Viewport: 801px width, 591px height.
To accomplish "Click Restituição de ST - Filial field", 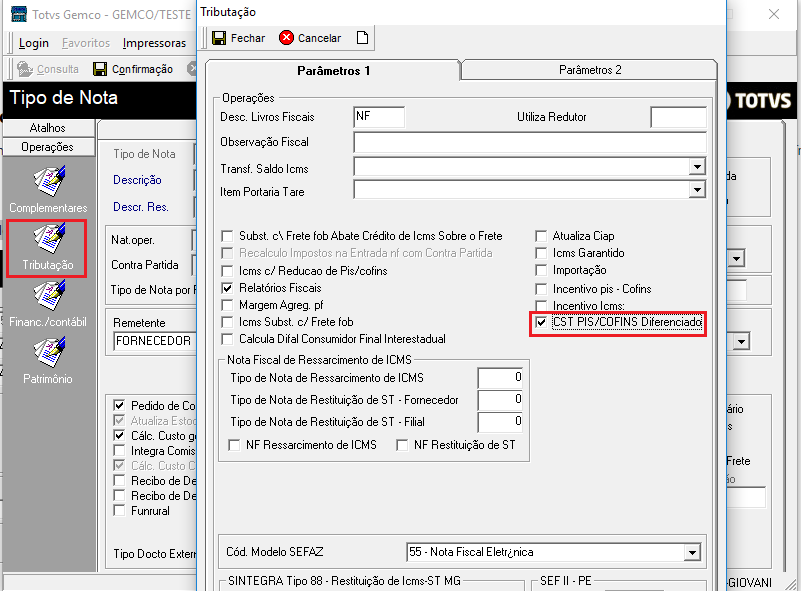I will [x=500, y=422].
